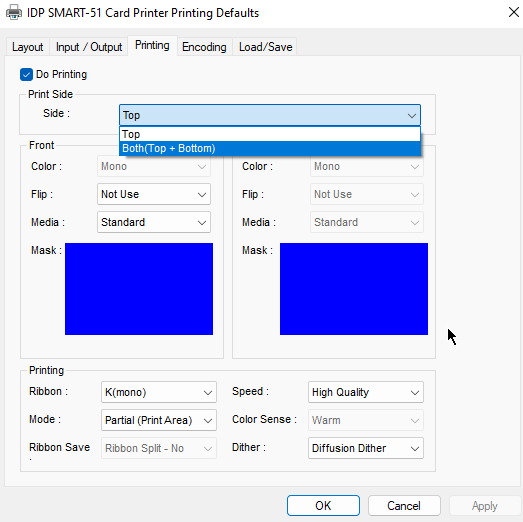The width and height of the screenshot is (523, 522).
Task: Collapse the Side dropdown showing Top
Action: pos(270,115)
